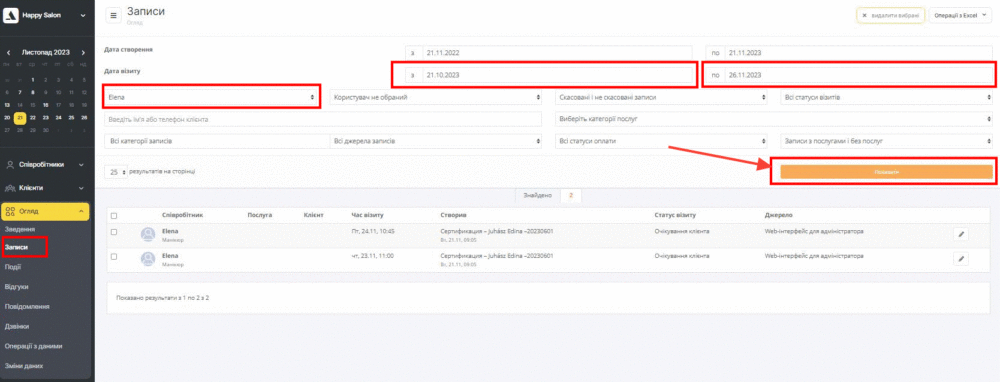Click the Огляд grid icon
Viewport: 1000px width, 382px height.
click(11, 211)
